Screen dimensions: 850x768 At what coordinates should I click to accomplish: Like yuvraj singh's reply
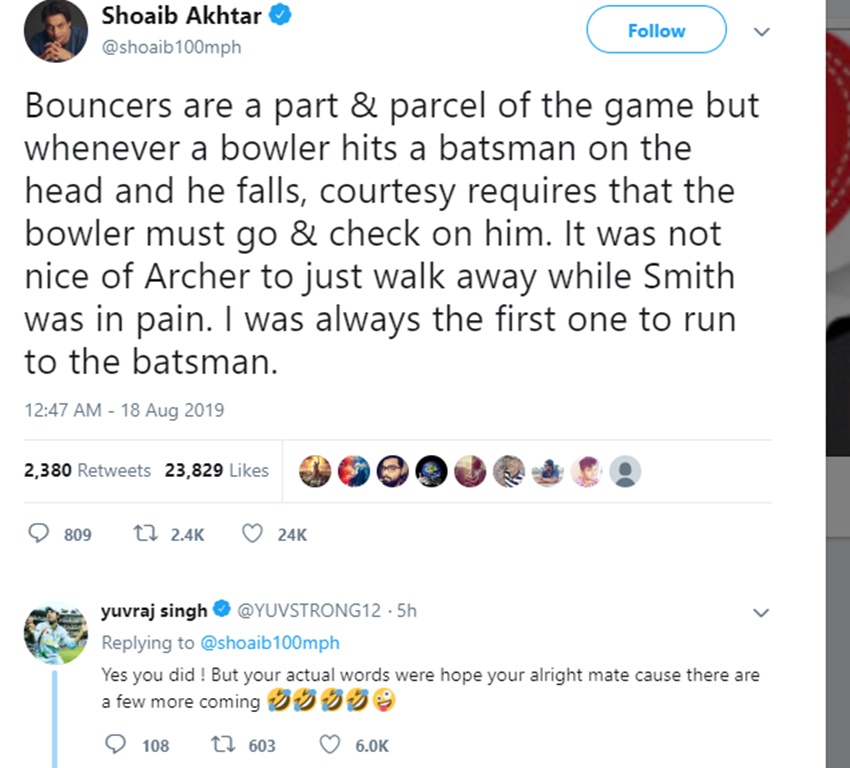coord(329,745)
